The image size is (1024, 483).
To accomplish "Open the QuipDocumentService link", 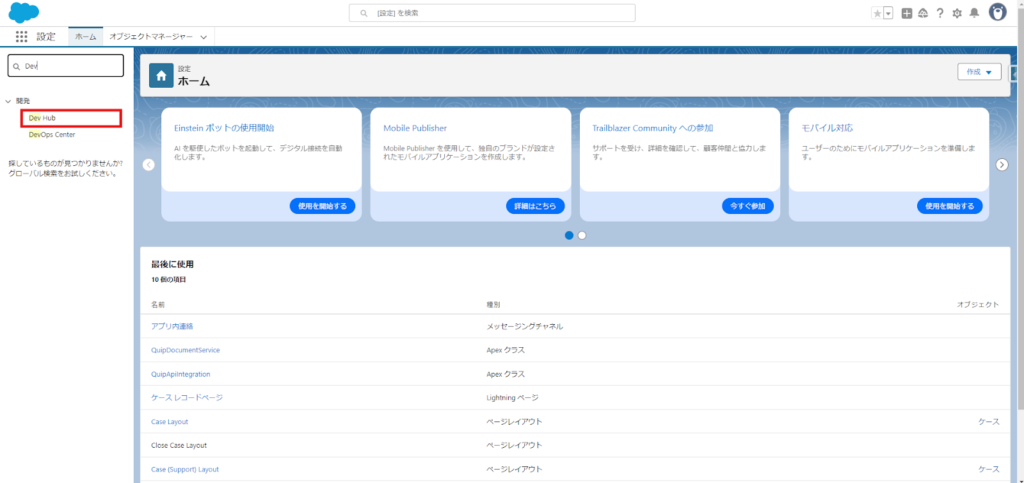I will (x=185, y=350).
